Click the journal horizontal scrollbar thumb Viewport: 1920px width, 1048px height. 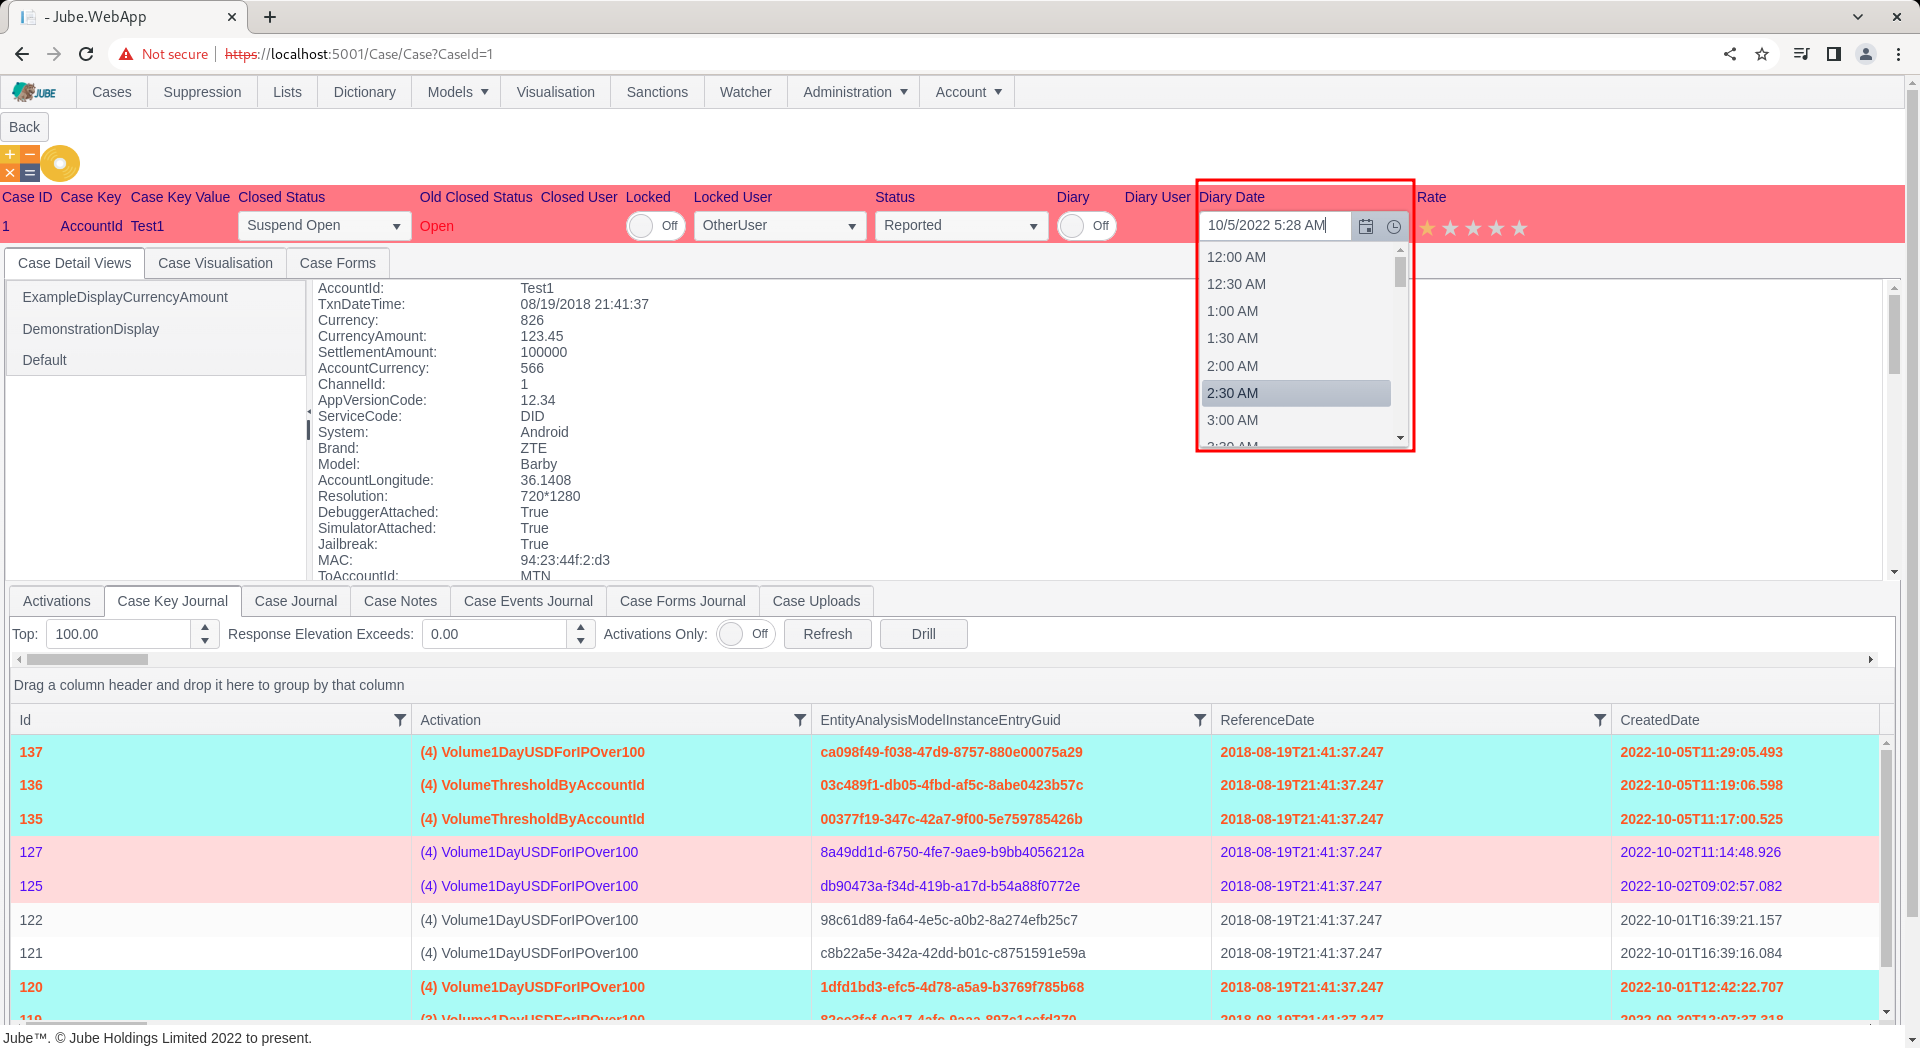tap(87, 659)
